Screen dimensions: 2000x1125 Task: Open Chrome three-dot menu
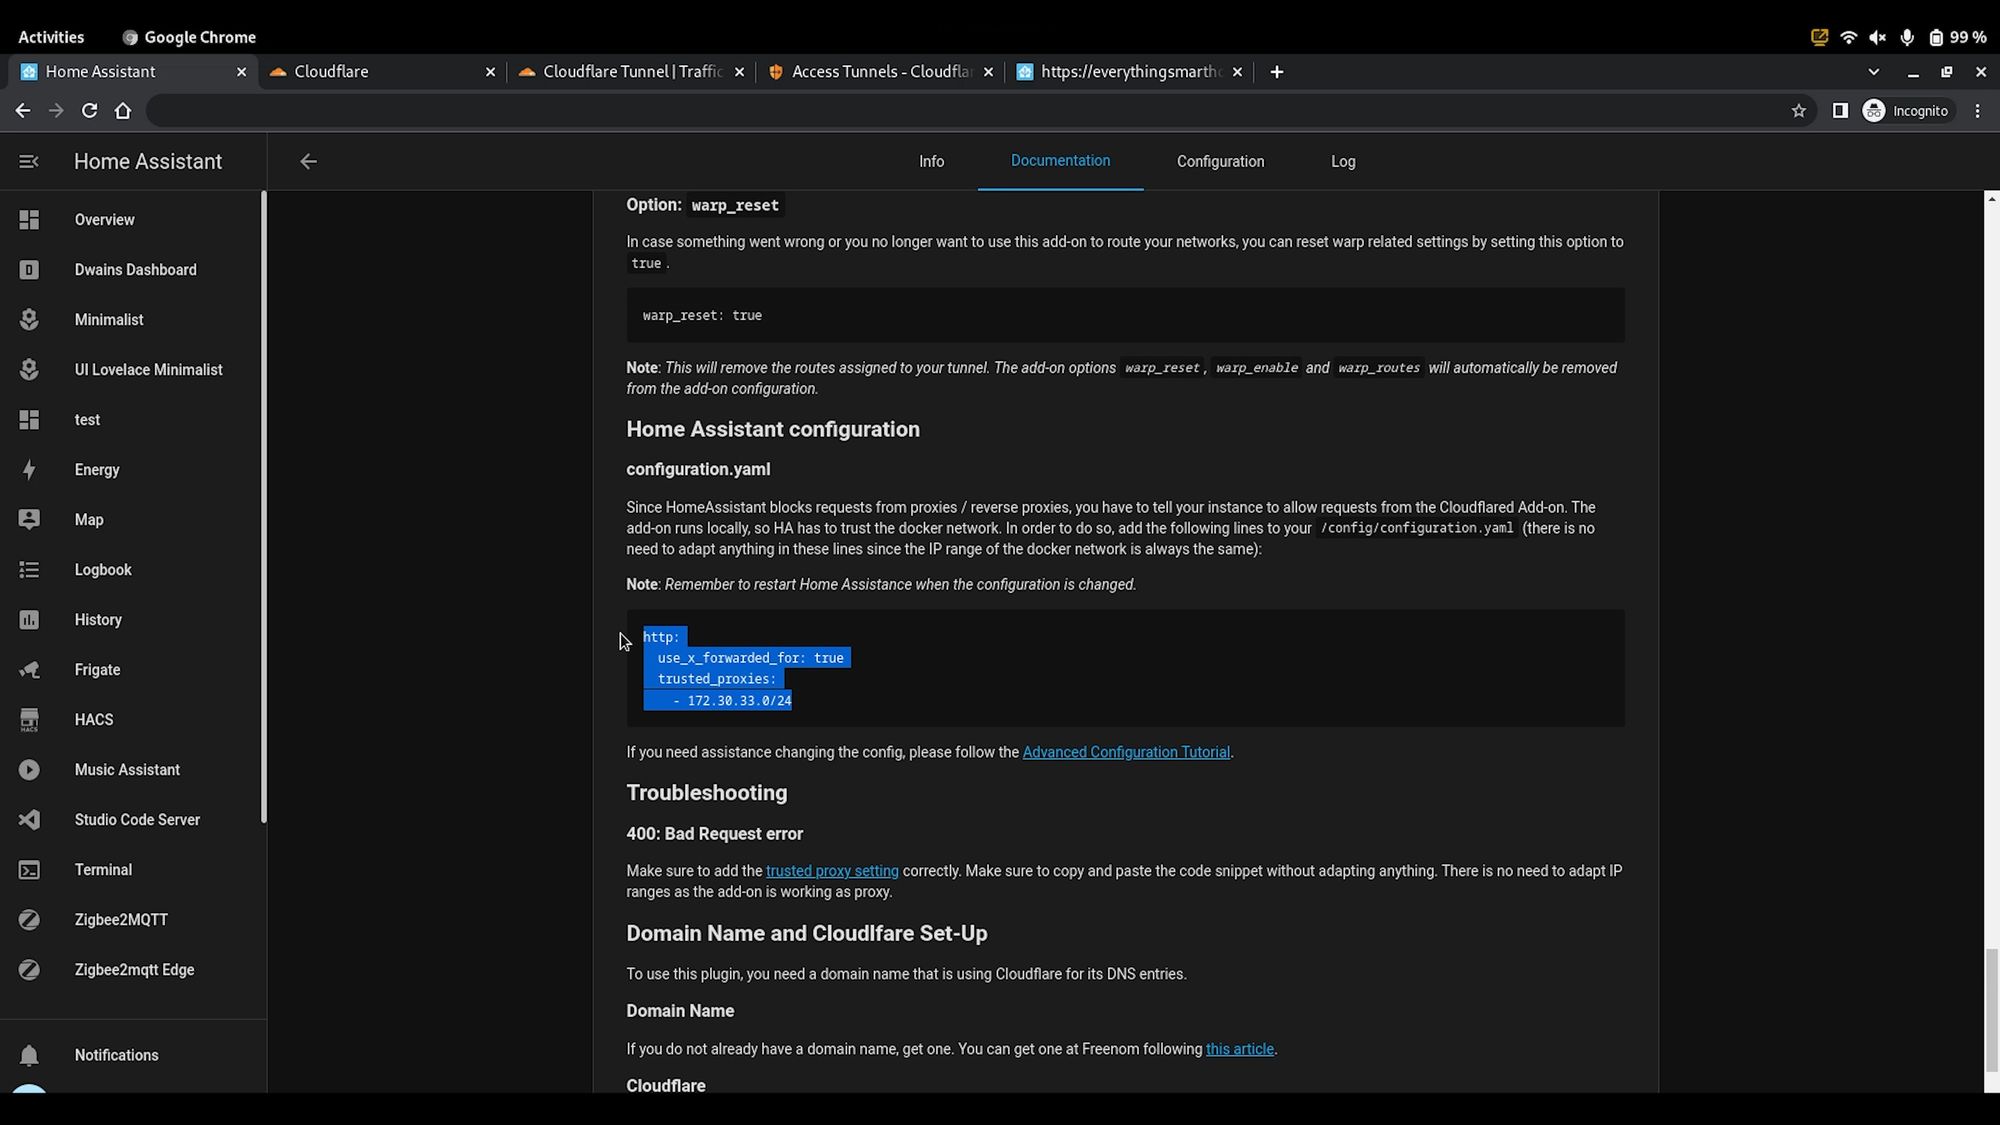pyautogui.click(x=1977, y=111)
